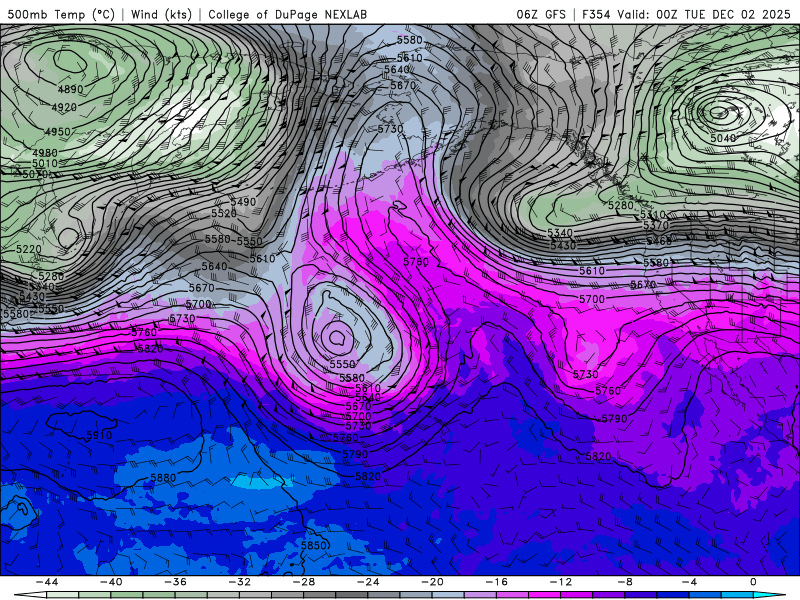This screenshot has width=800, height=600.
Task: Click the -32 colorbar tick label
Action: [x=240, y=582]
